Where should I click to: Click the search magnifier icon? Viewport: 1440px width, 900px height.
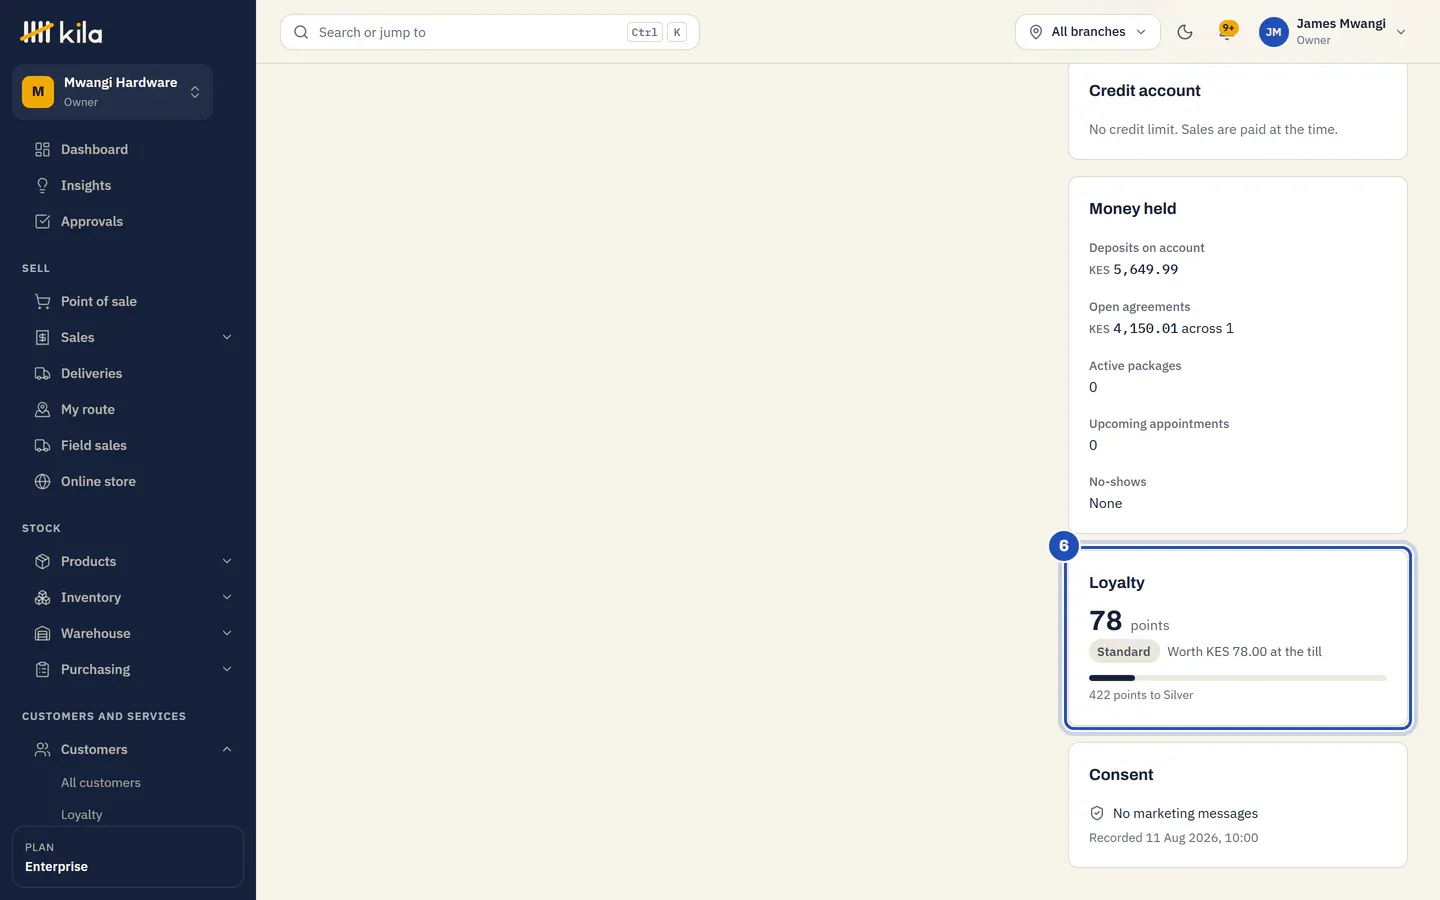[301, 32]
